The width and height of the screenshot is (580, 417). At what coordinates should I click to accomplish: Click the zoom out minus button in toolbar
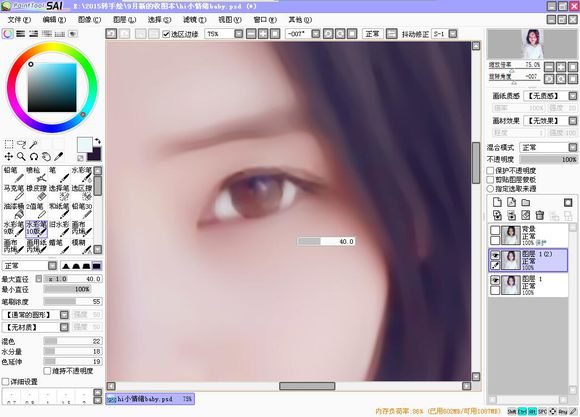pos(251,34)
